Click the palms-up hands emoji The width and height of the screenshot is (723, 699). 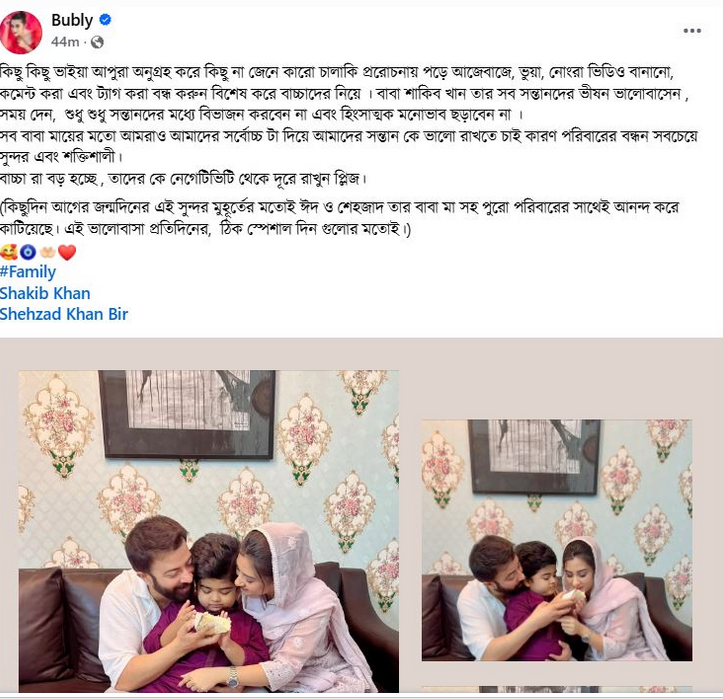tap(47, 252)
